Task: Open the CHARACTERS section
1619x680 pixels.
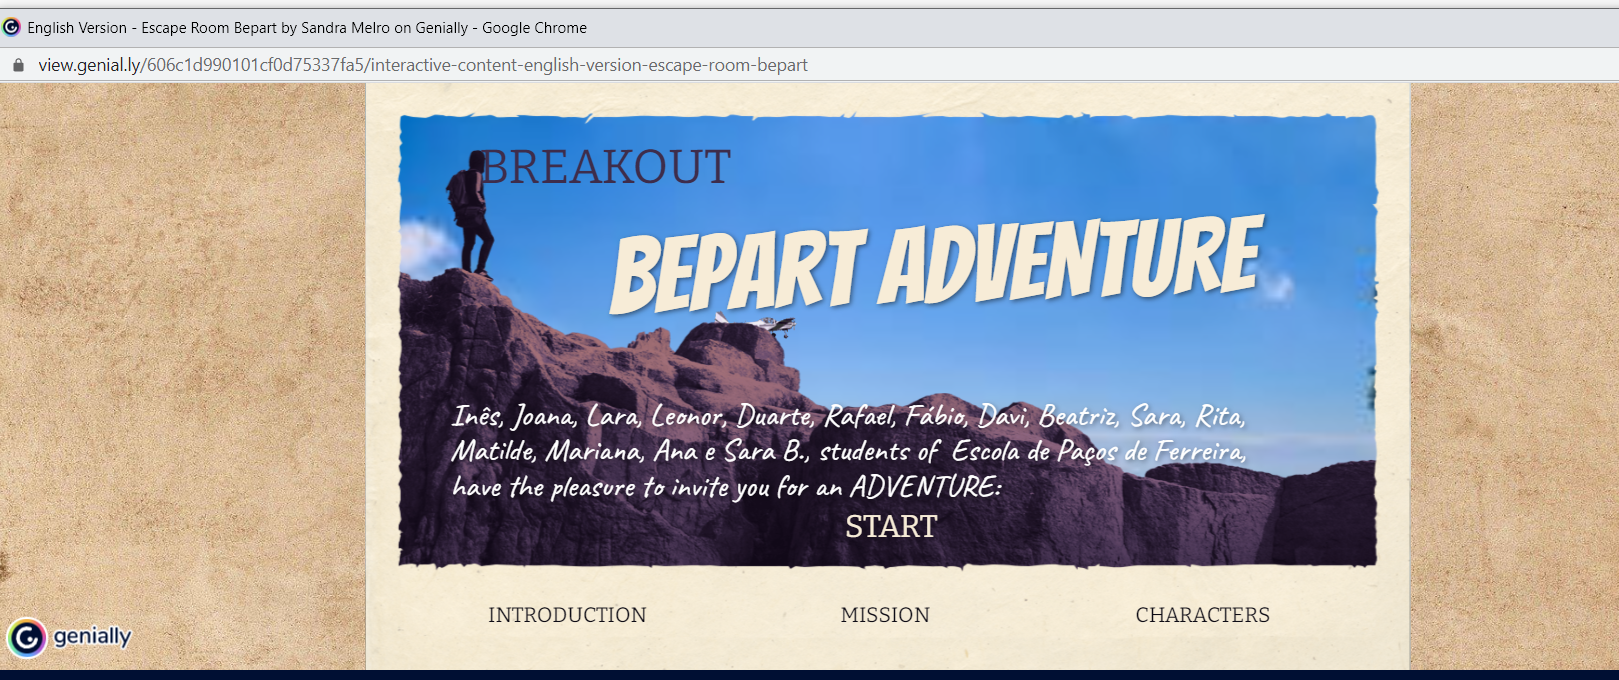Action: (1202, 615)
